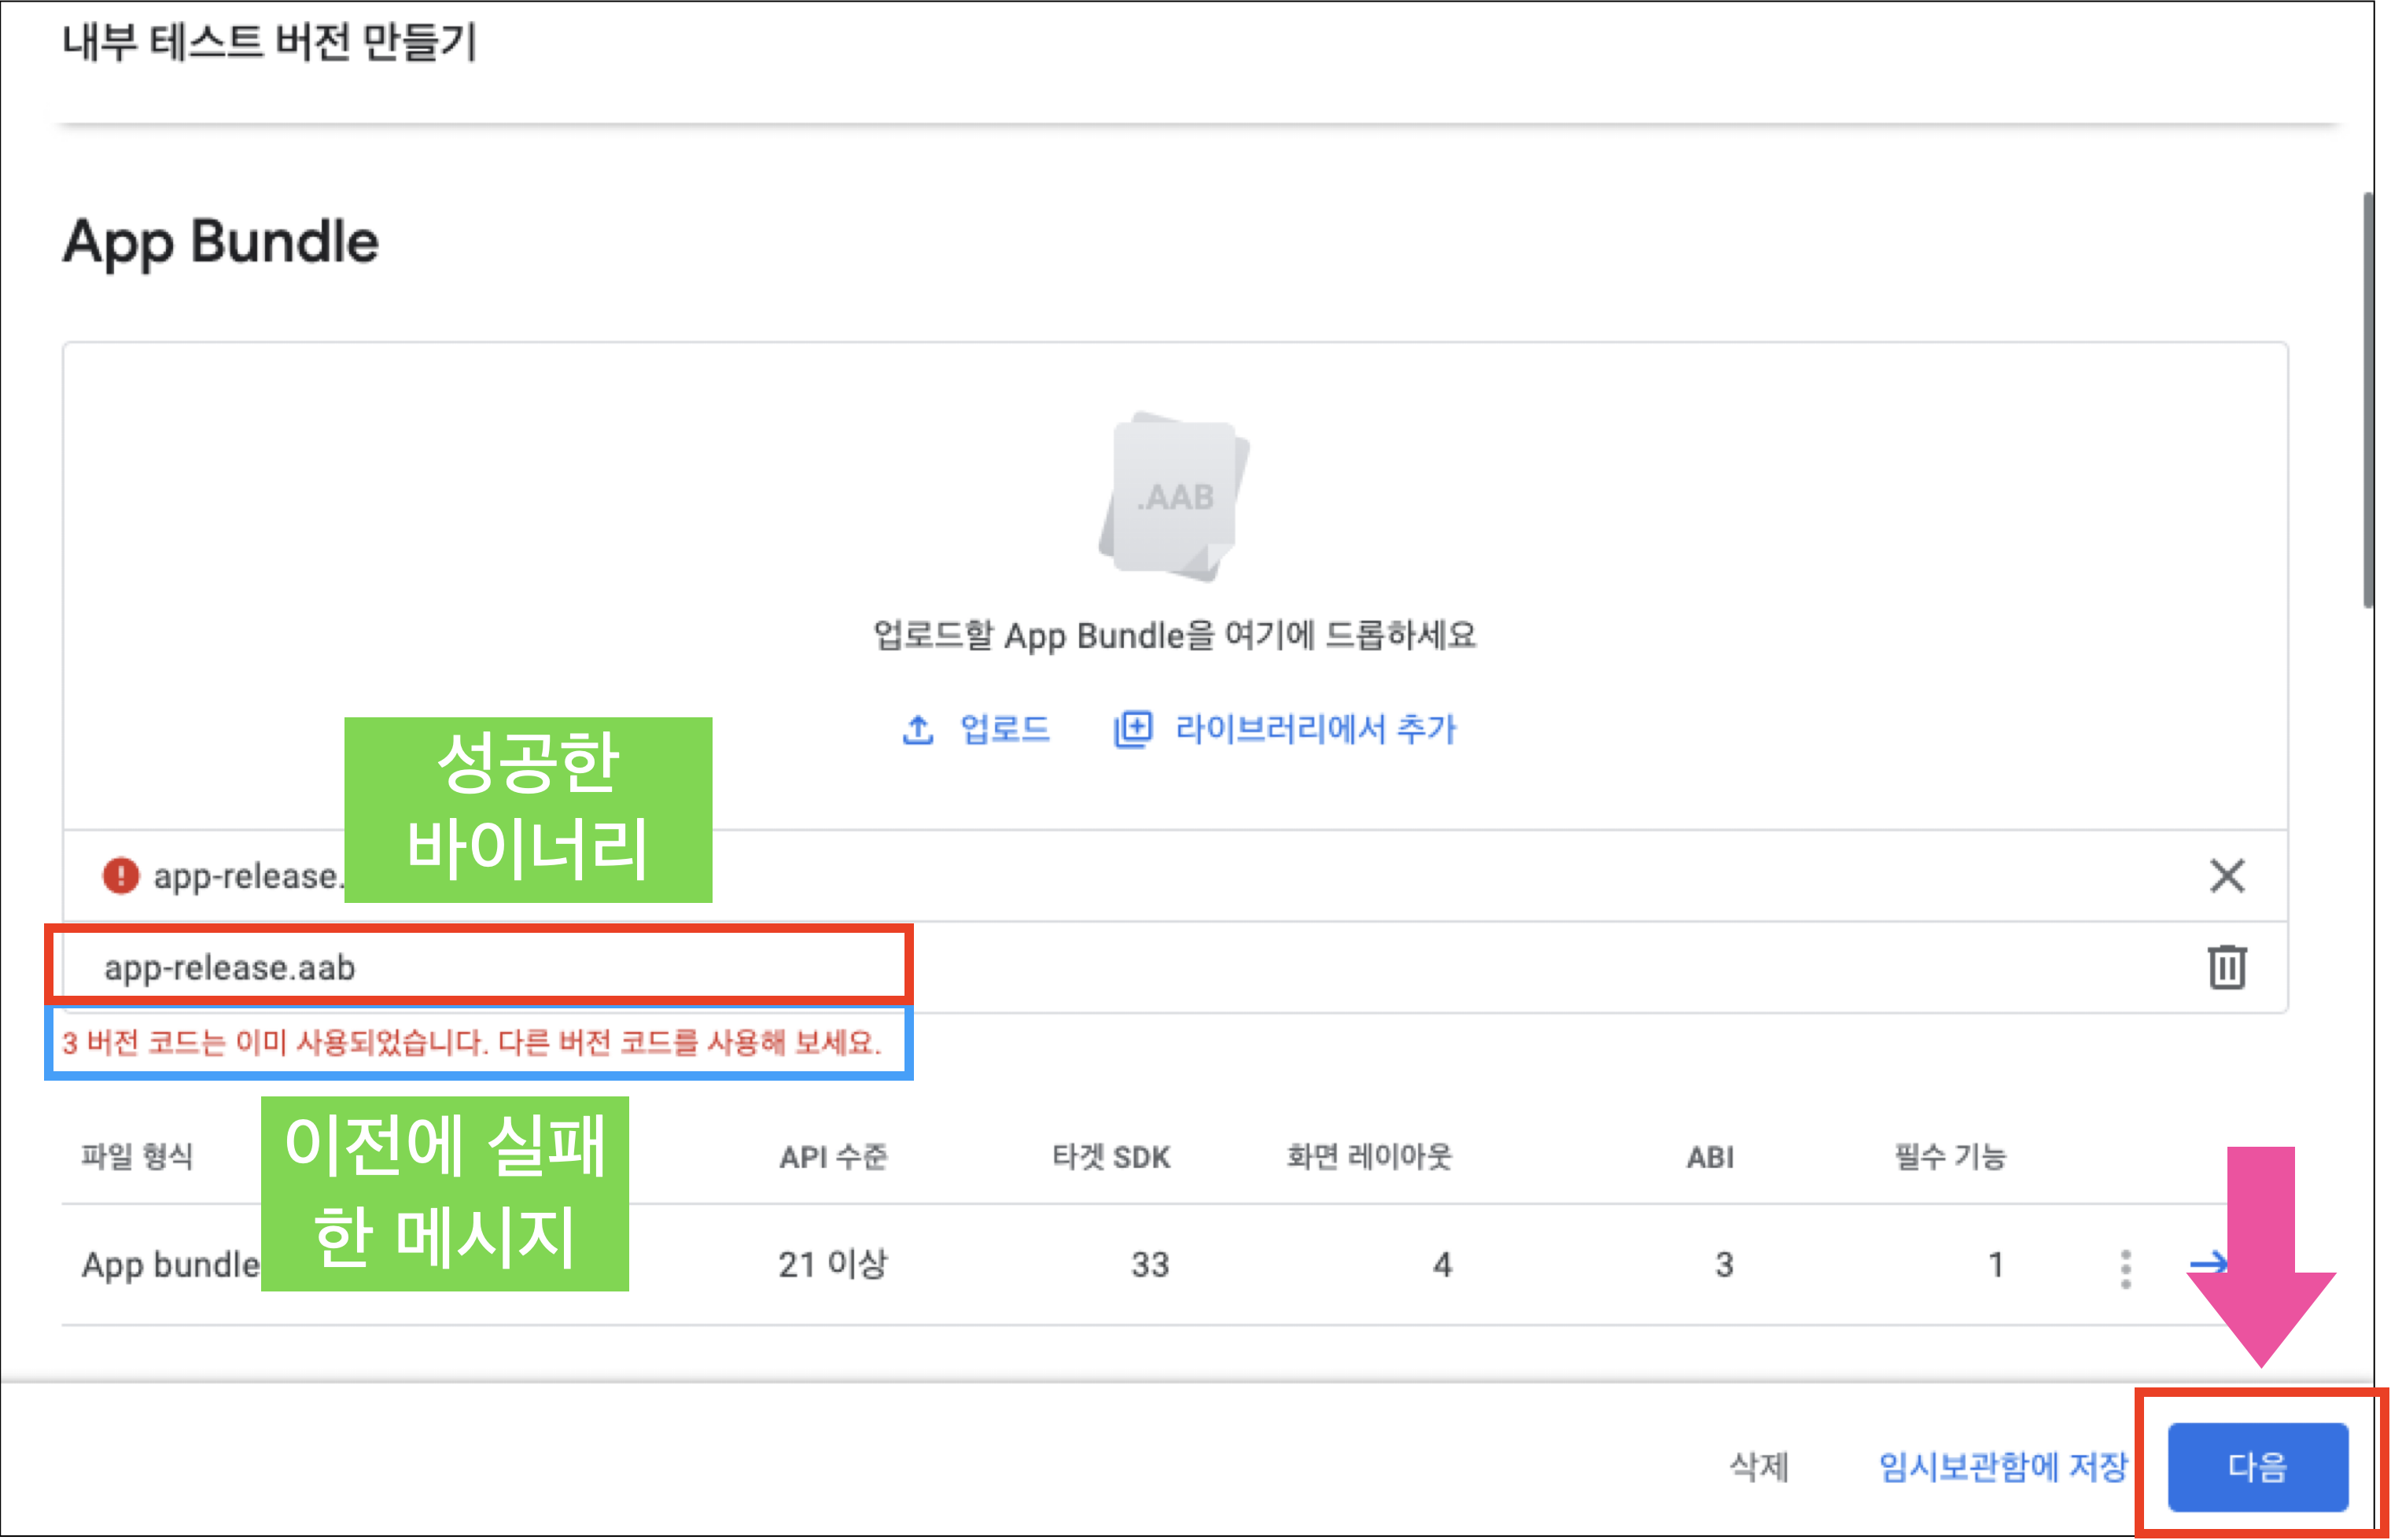Viewport: 2391px width, 1540px height.
Task: Click the 필수 기능 column header
Action: tap(1950, 1157)
